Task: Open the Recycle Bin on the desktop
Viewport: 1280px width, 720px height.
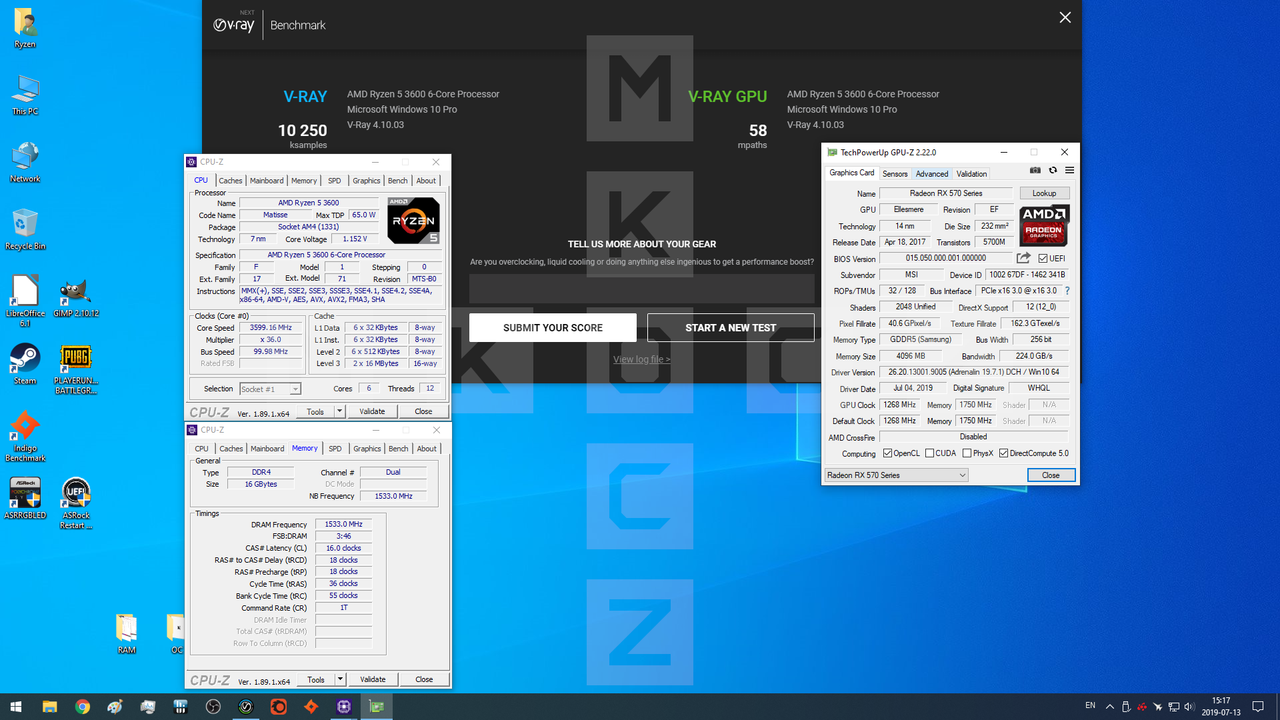Action: click(25, 230)
